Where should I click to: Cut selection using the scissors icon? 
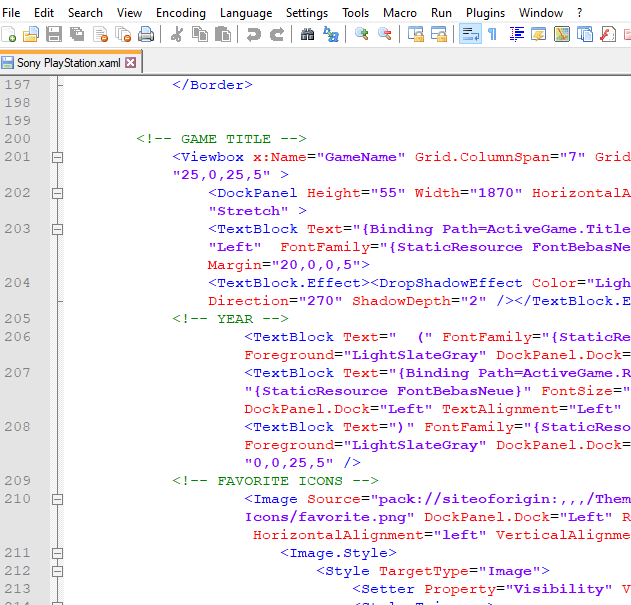(177, 34)
